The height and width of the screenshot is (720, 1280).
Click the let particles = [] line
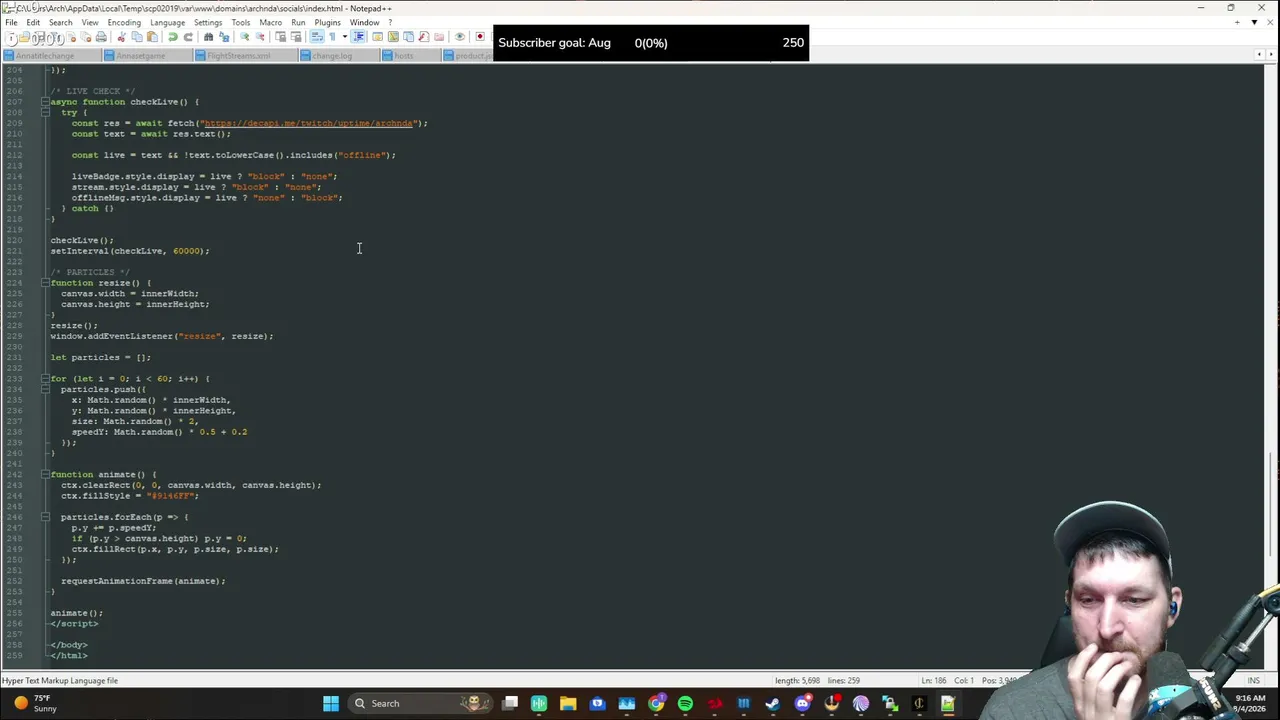(x=100, y=357)
